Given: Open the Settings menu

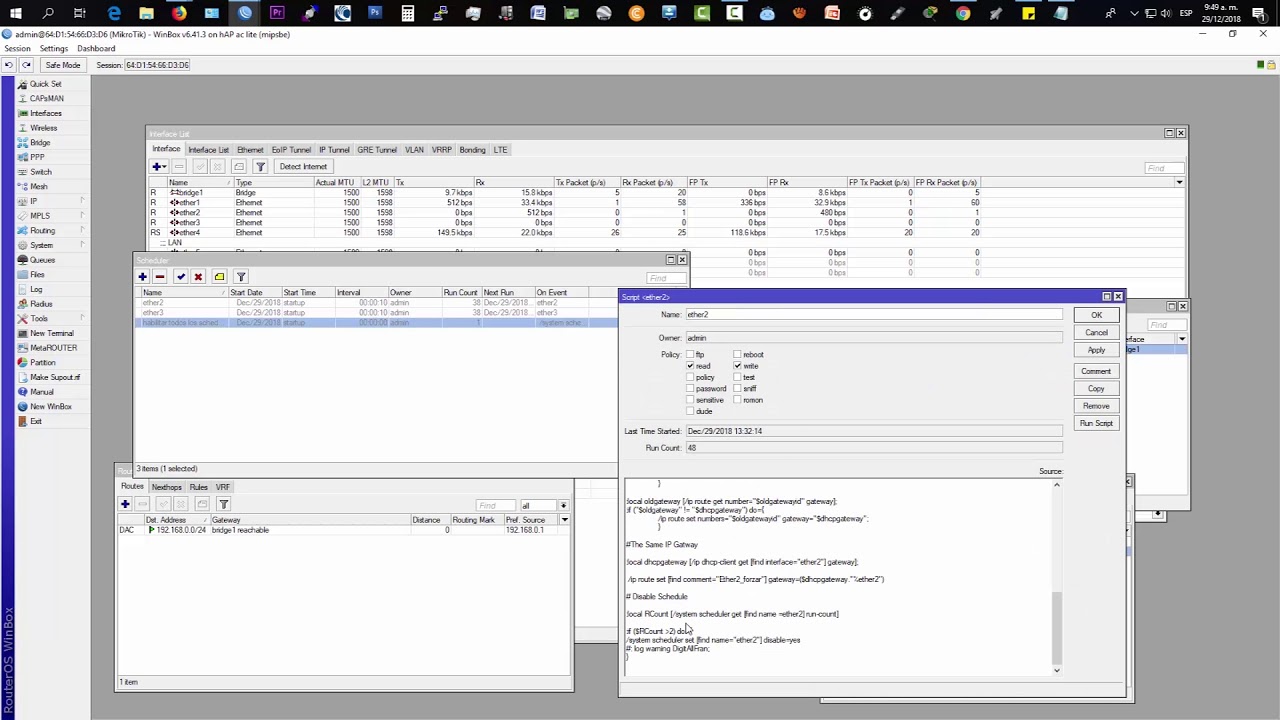Looking at the screenshot, I should [54, 49].
